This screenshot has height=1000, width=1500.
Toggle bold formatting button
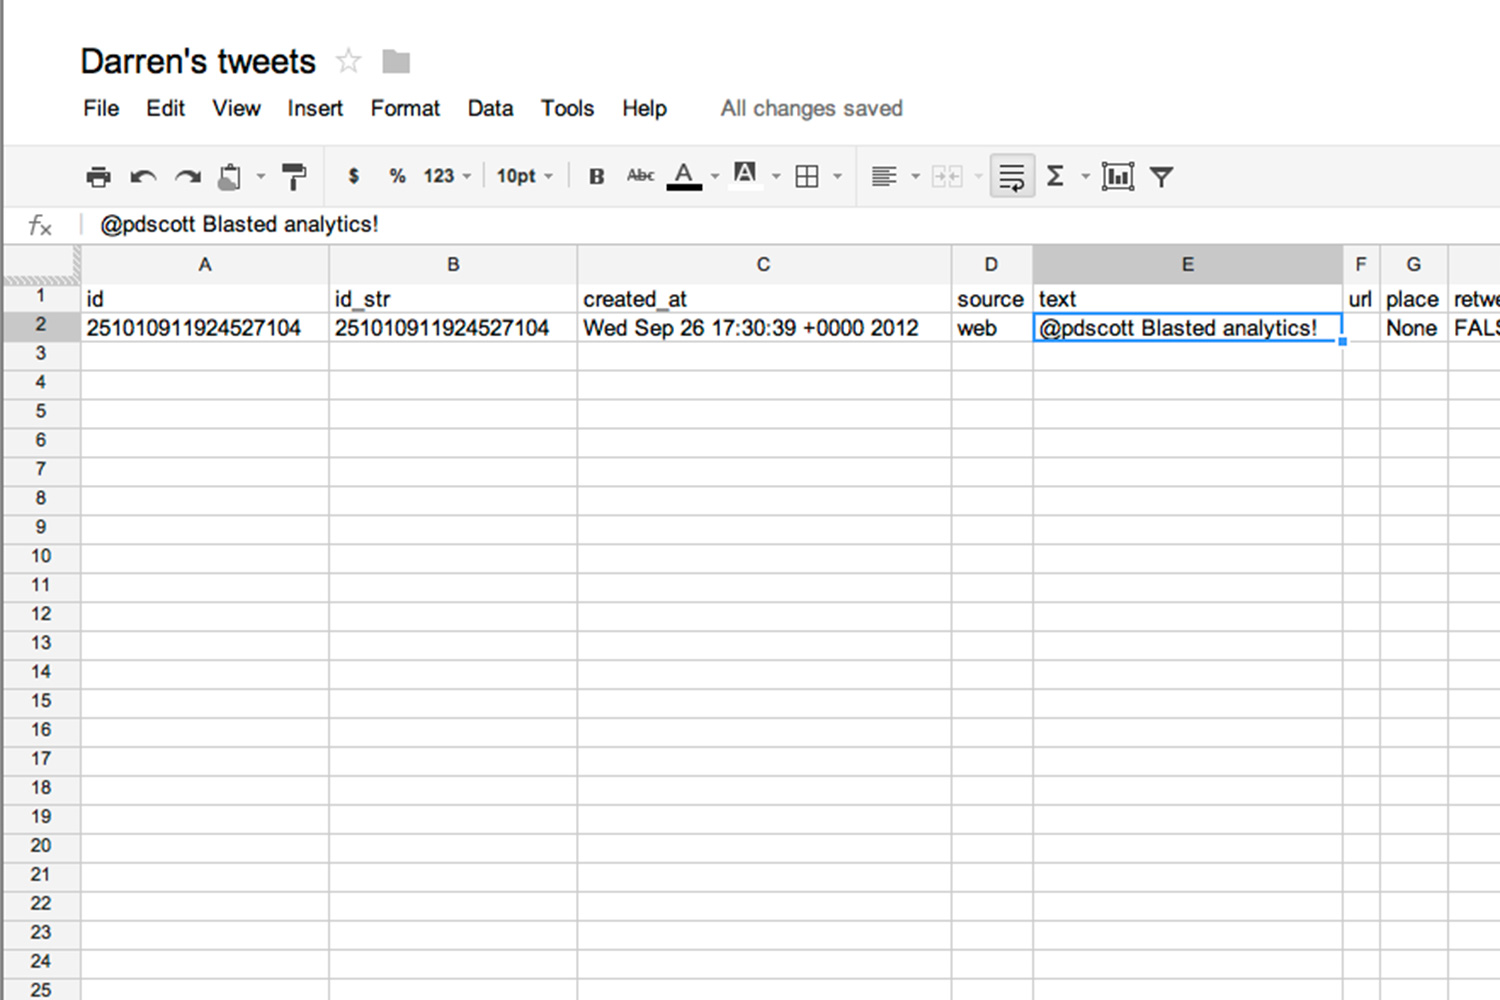tap(596, 177)
